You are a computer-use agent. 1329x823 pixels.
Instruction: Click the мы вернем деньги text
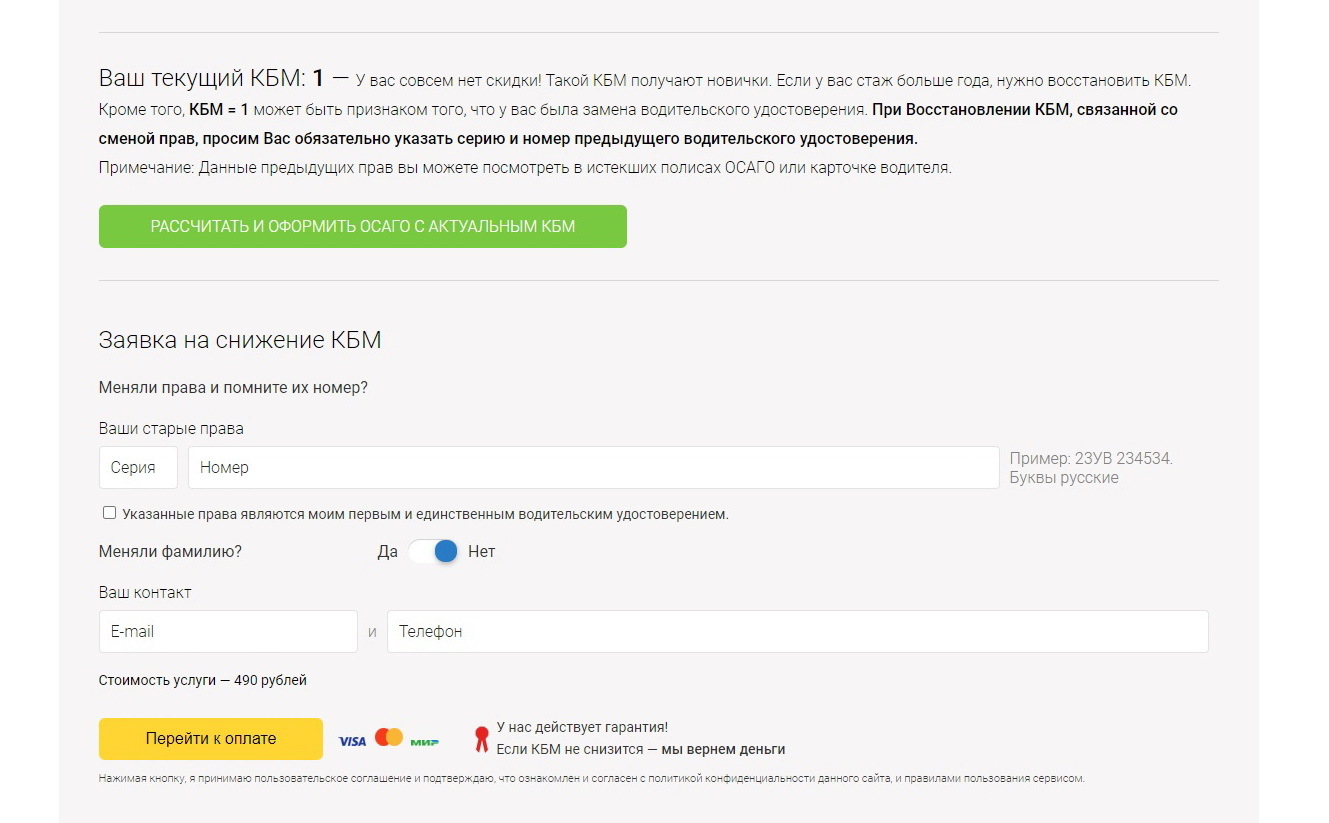pyautogui.click(x=723, y=749)
